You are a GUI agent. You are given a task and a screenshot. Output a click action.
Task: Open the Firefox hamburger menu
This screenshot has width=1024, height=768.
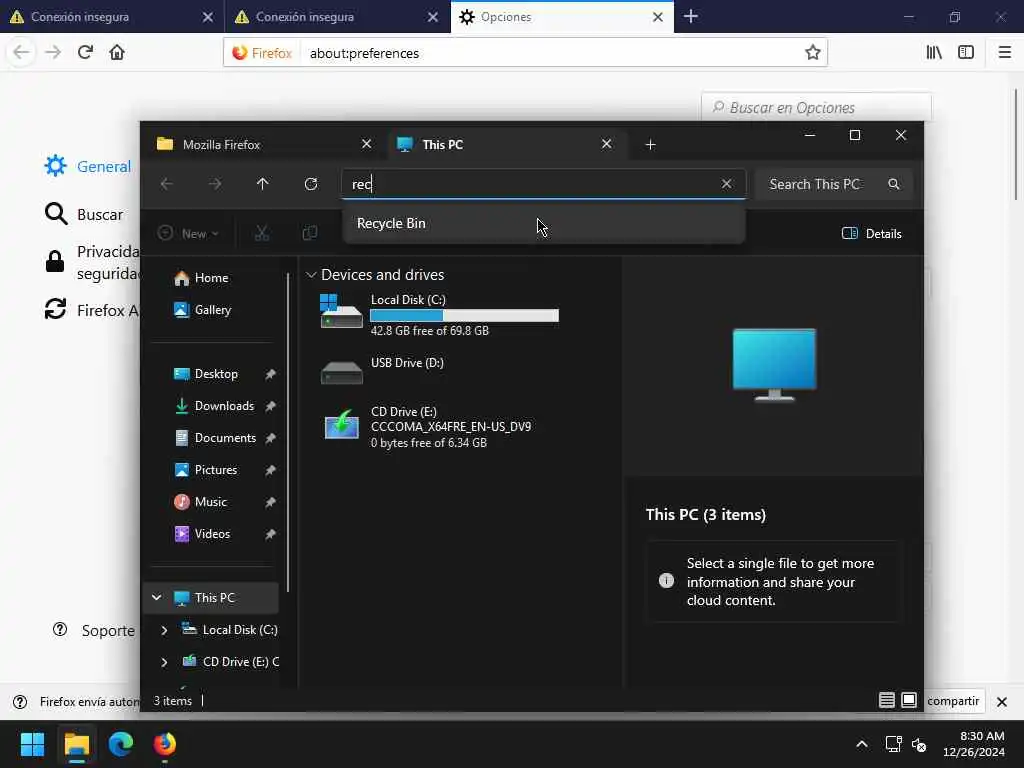[x=1004, y=52]
